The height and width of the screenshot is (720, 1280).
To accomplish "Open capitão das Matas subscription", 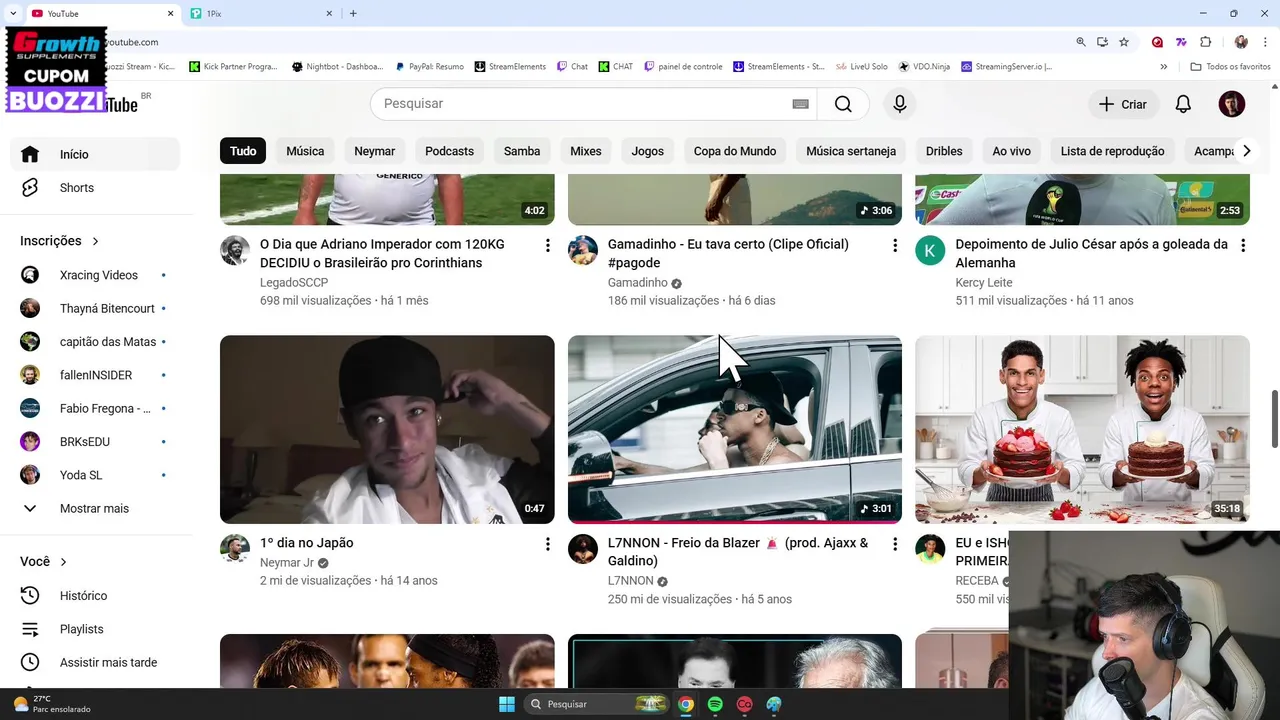I will [95, 342].
